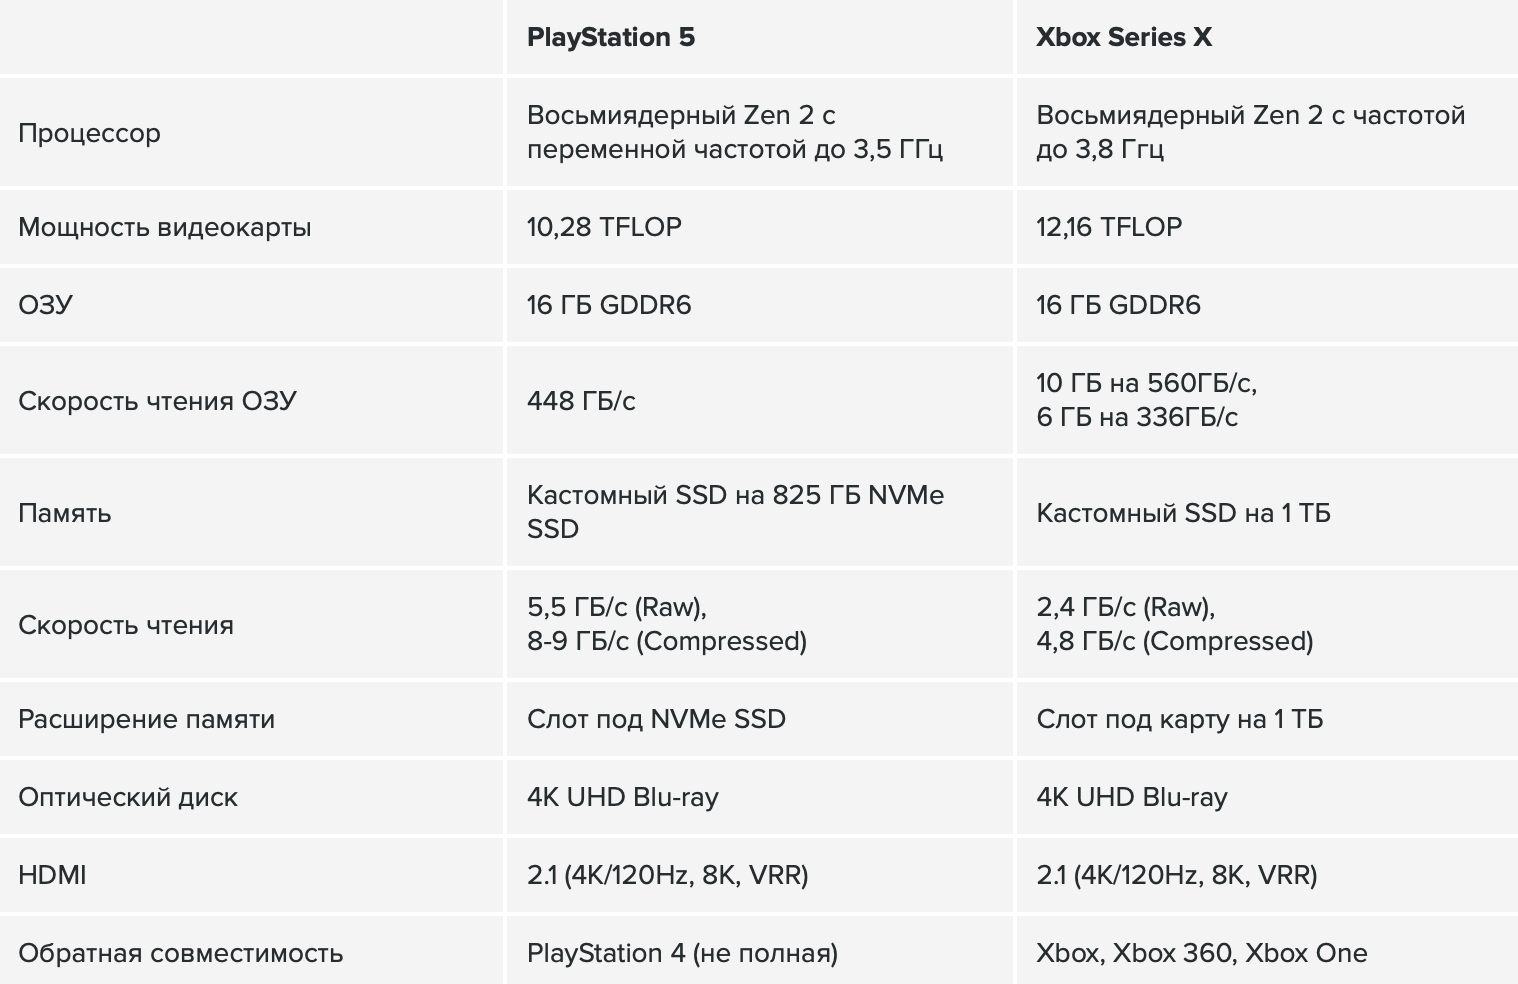The image size is (1518, 984).
Task: Select Слот под NVMe SSD cell
Action: 656,719
